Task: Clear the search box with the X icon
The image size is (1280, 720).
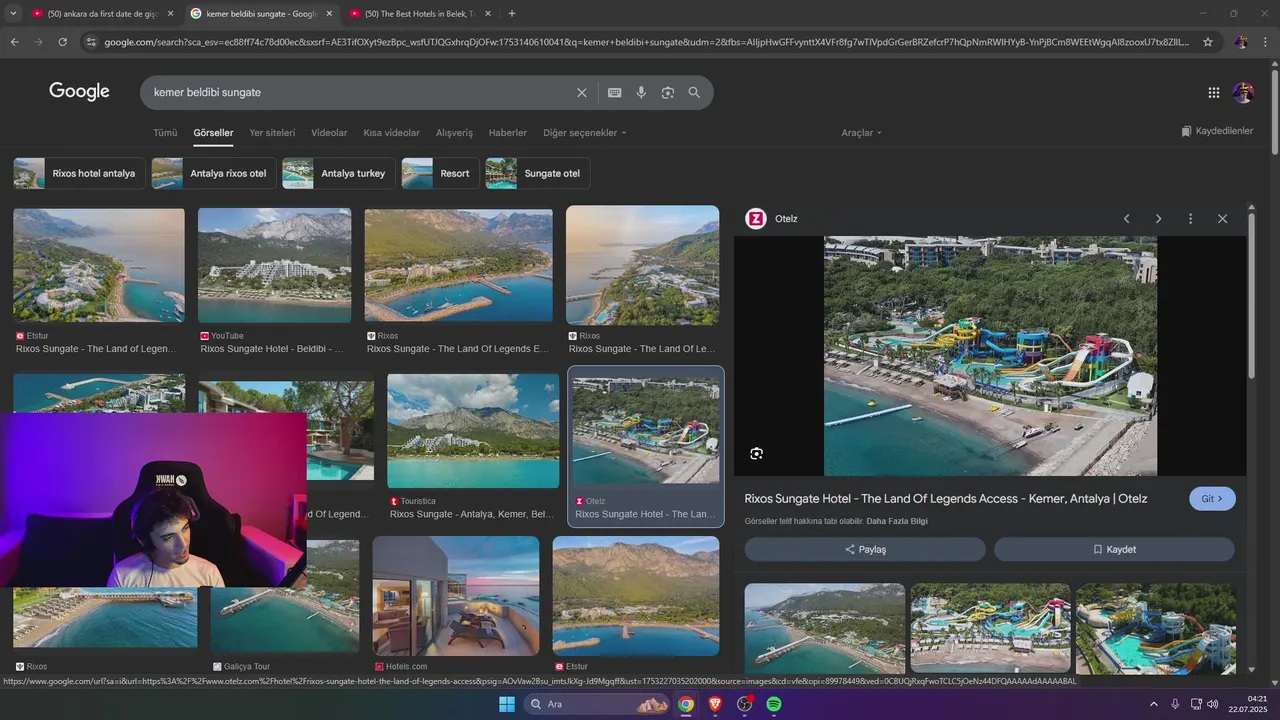Action: click(x=582, y=92)
